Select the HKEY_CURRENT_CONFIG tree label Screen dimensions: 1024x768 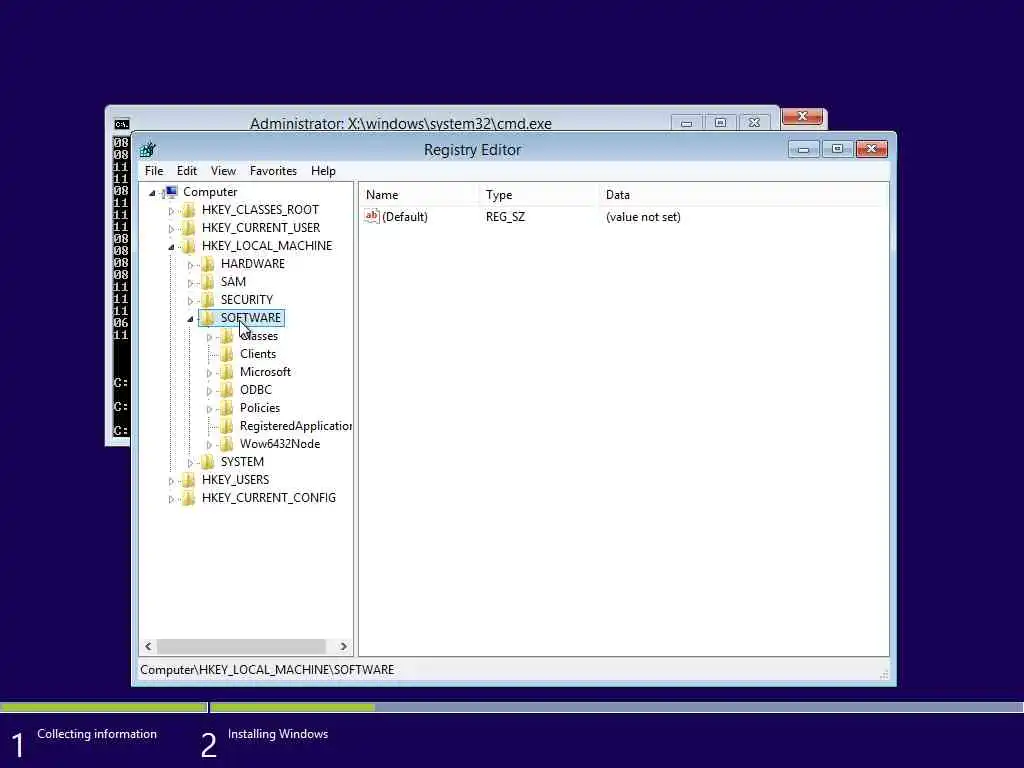pyautogui.click(x=269, y=498)
